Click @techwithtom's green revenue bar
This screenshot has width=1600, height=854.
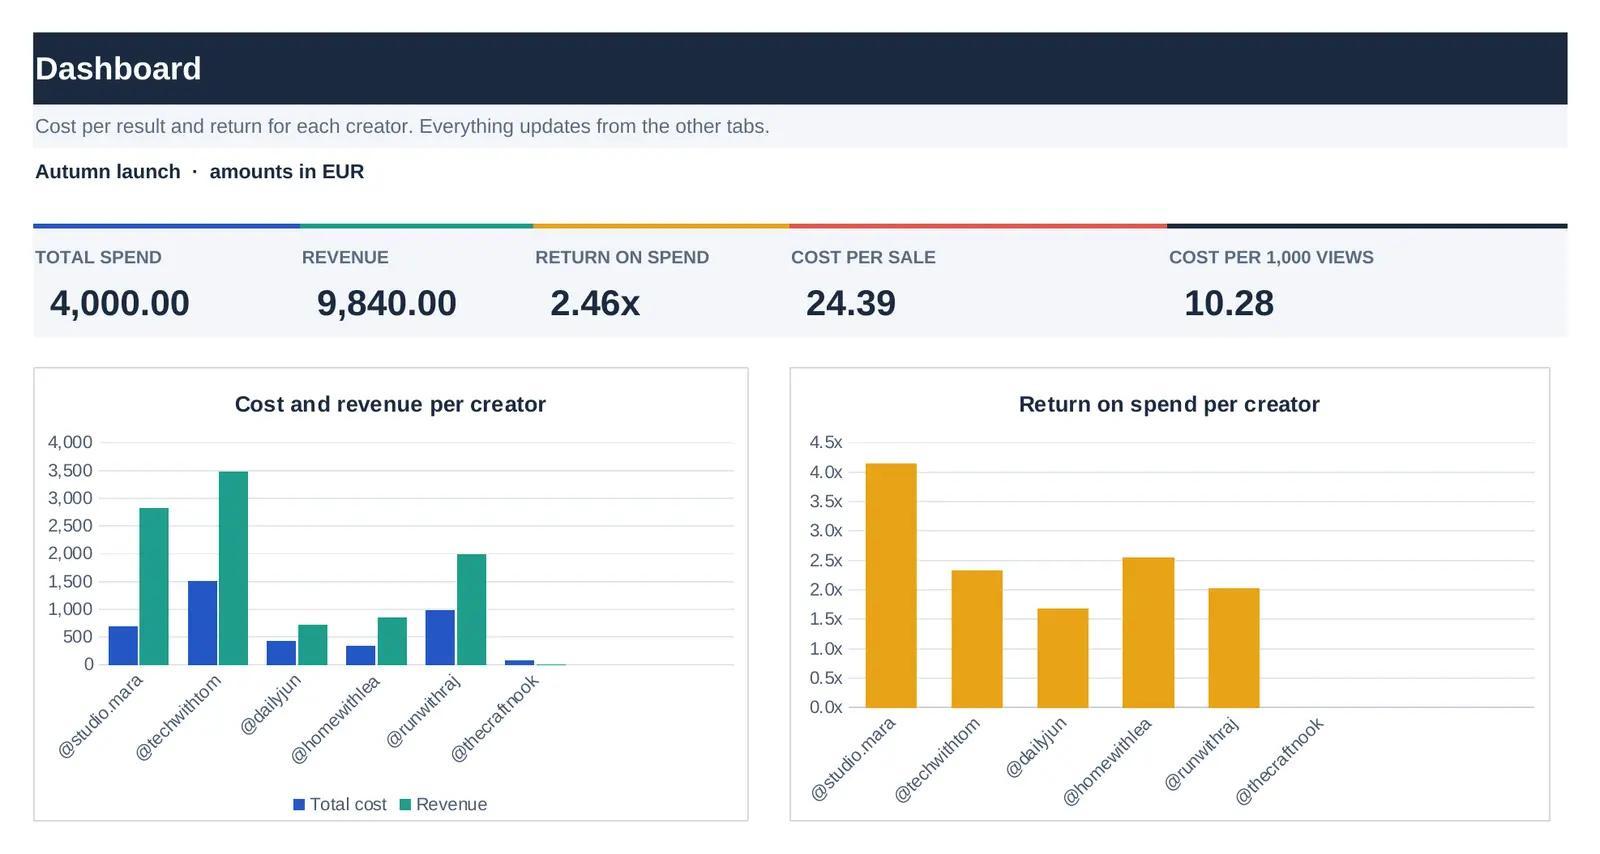234,568
